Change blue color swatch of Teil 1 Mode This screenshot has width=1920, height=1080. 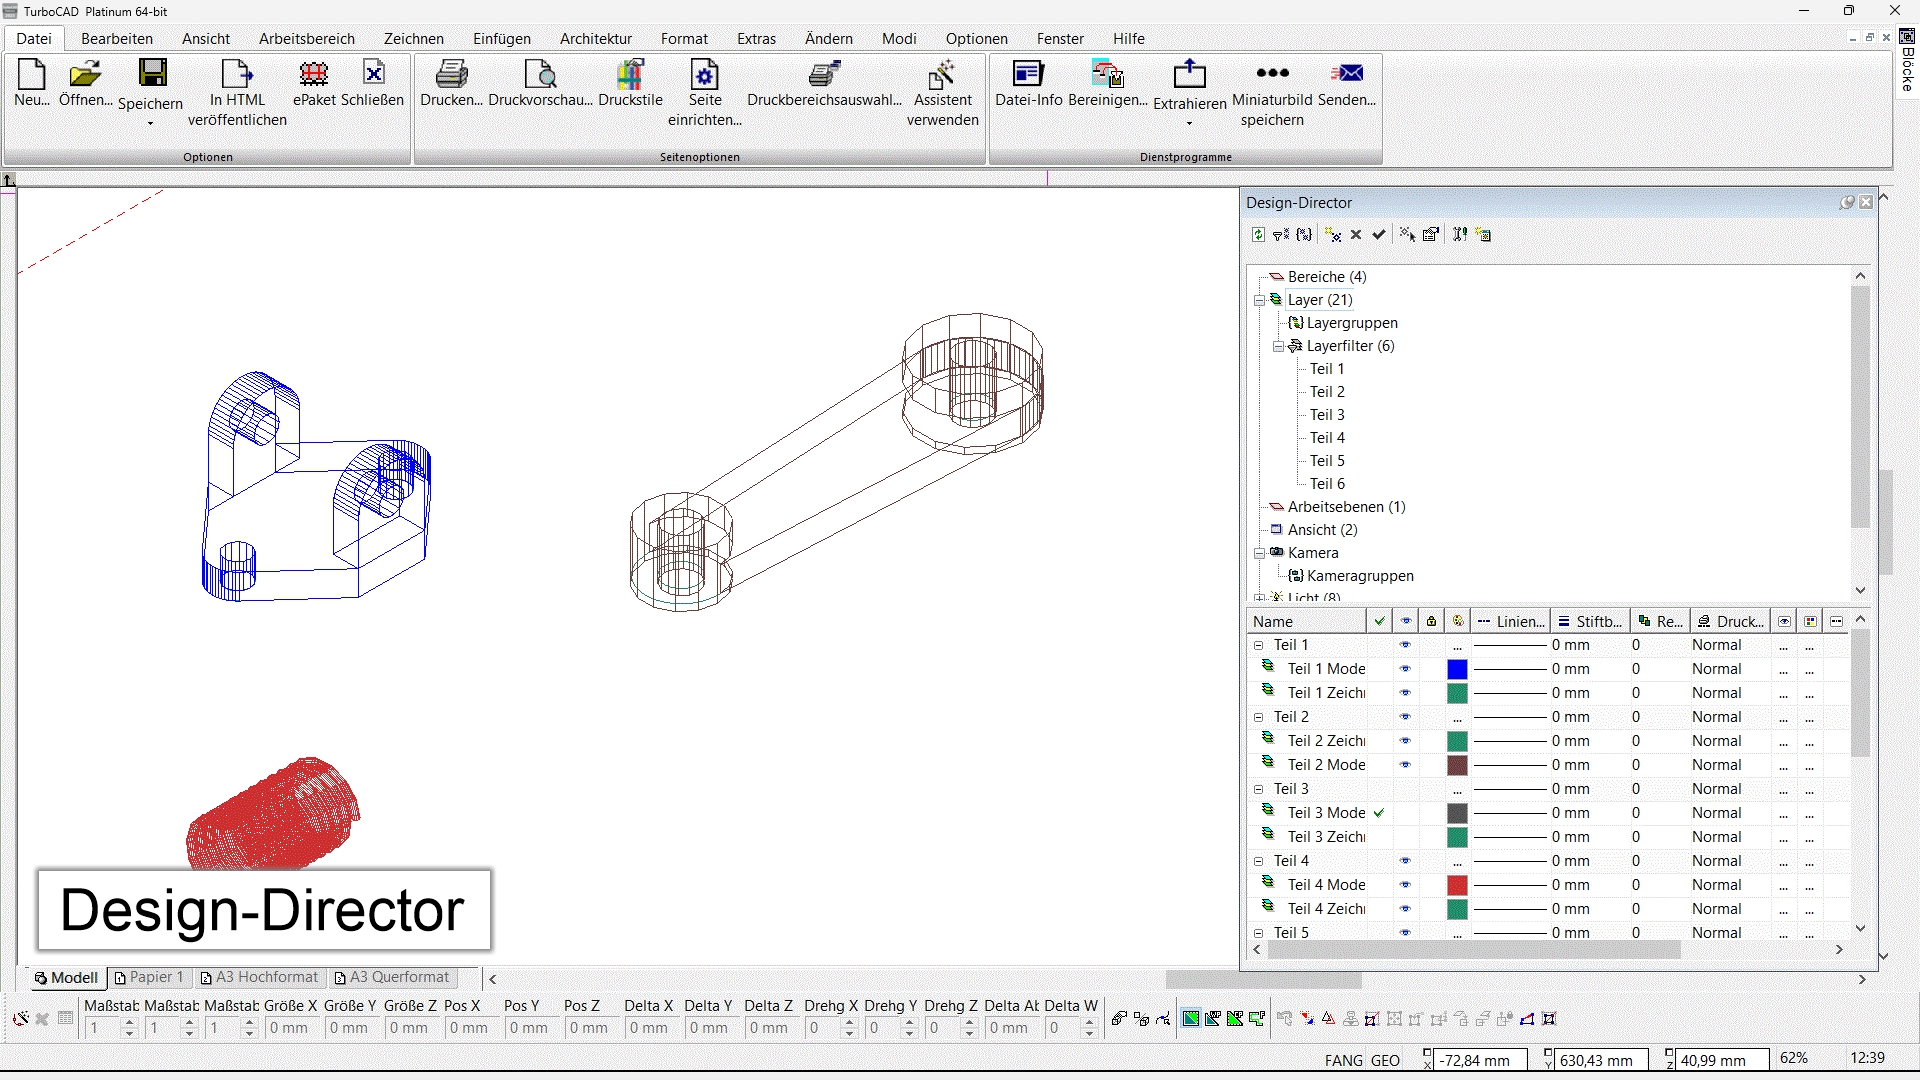click(1457, 669)
